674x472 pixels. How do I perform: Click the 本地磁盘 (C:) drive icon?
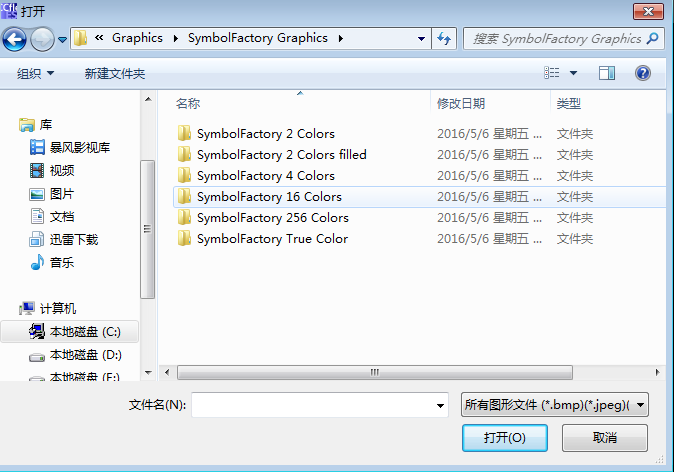coord(37,331)
